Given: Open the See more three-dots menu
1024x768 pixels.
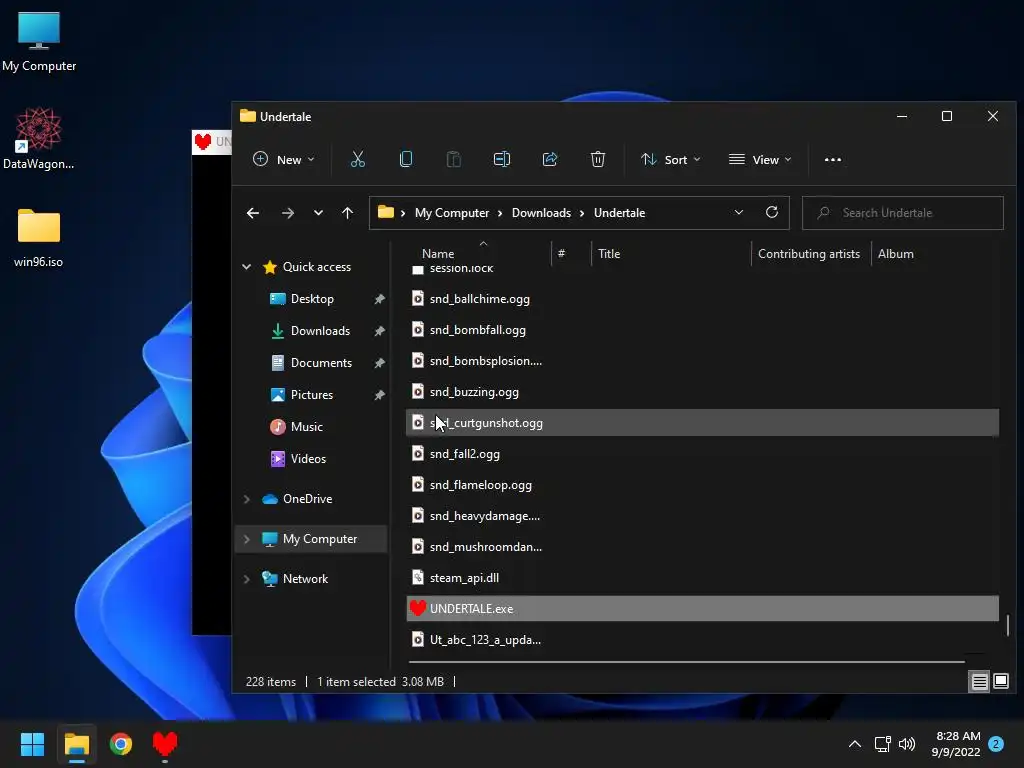Looking at the screenshot, I should [833, 159].
